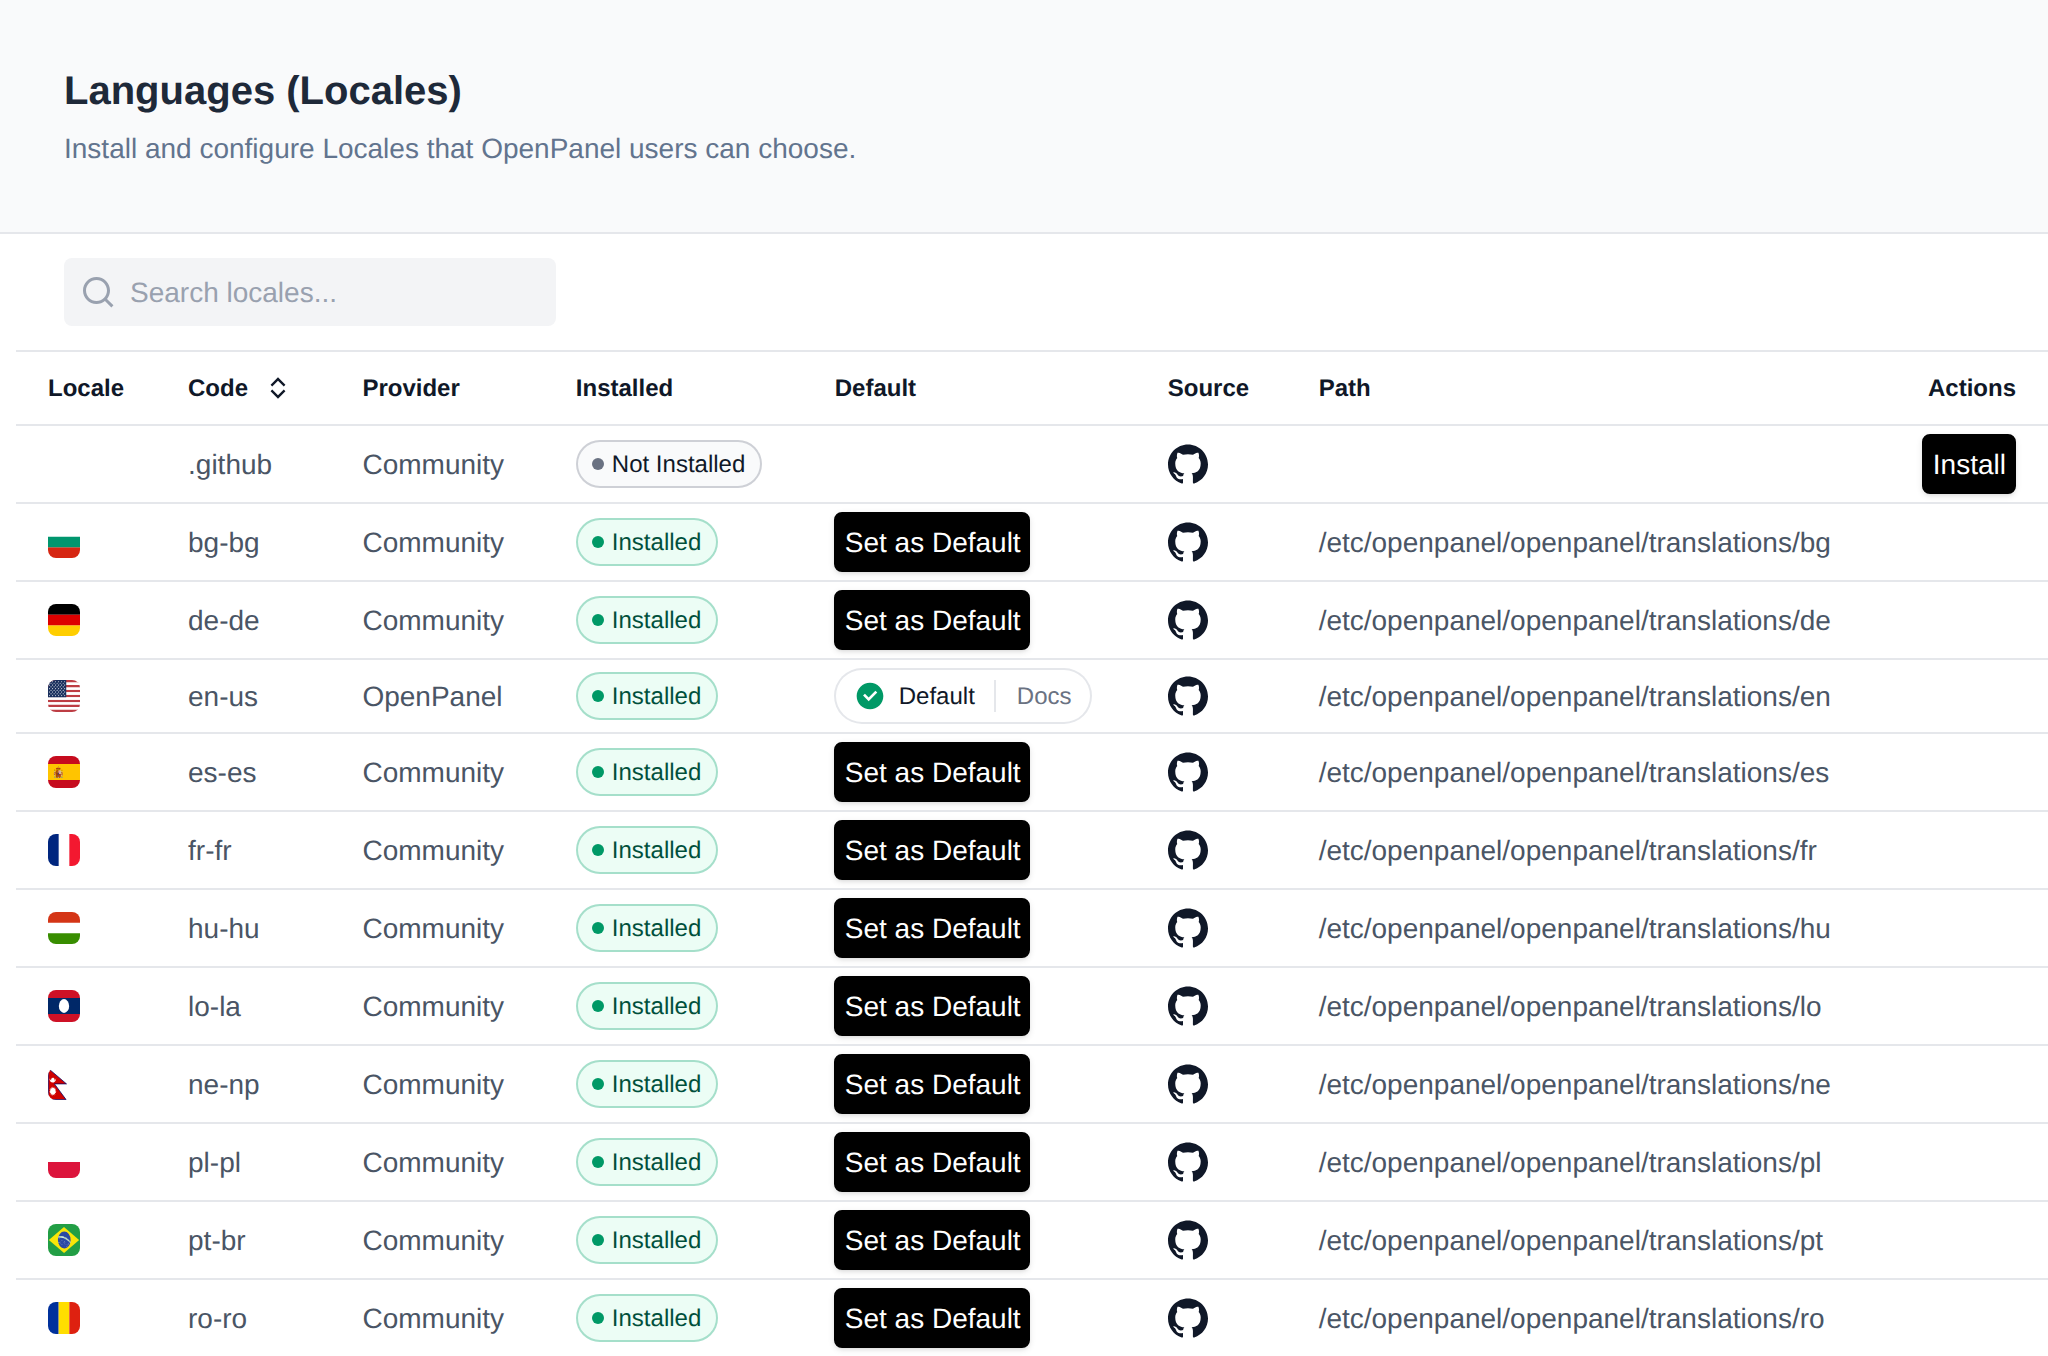Viewport: 2048px width, 1356px height.
Task: Set fr-fr as the default locale
Action: pos(932,850)
